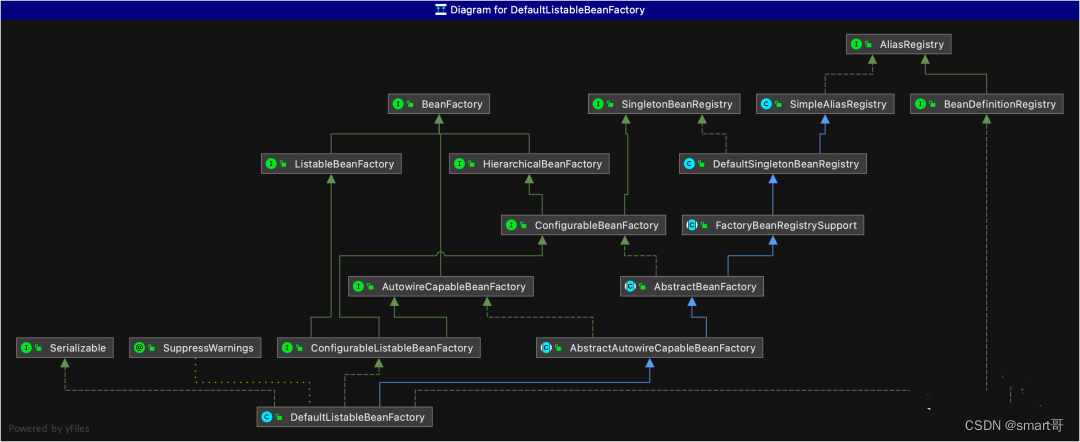Click the 'Diagram for DefaultListableBeanFactory' title text
Image resolution: width=1080 pixels, height=442 pixels.
(547, 10)
